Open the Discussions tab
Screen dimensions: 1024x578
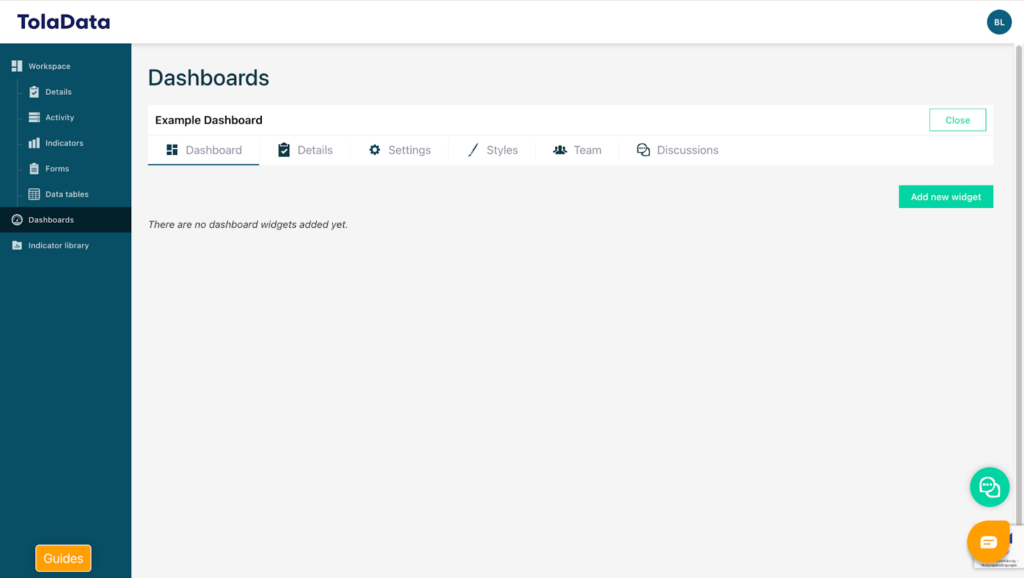point(677,150)
